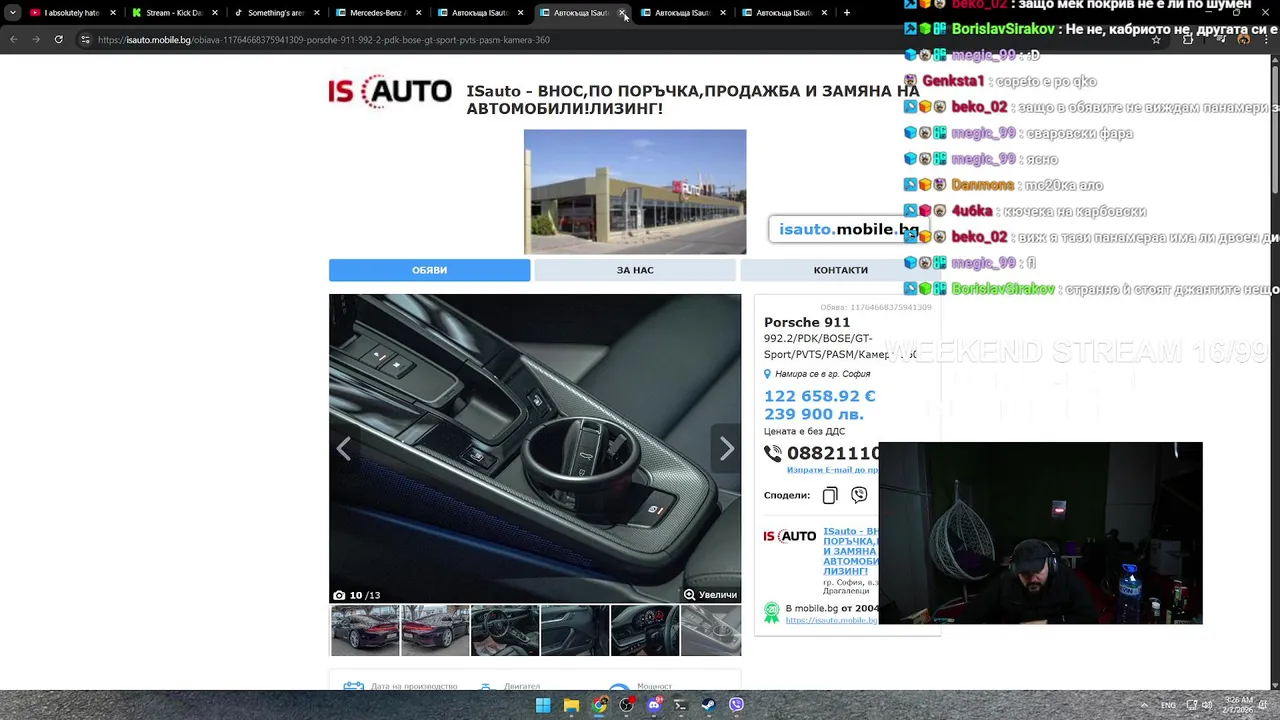Open the taskbar clock and calendar
The height and width of the screenshot is (720, 1280).
click(1238, 705)
